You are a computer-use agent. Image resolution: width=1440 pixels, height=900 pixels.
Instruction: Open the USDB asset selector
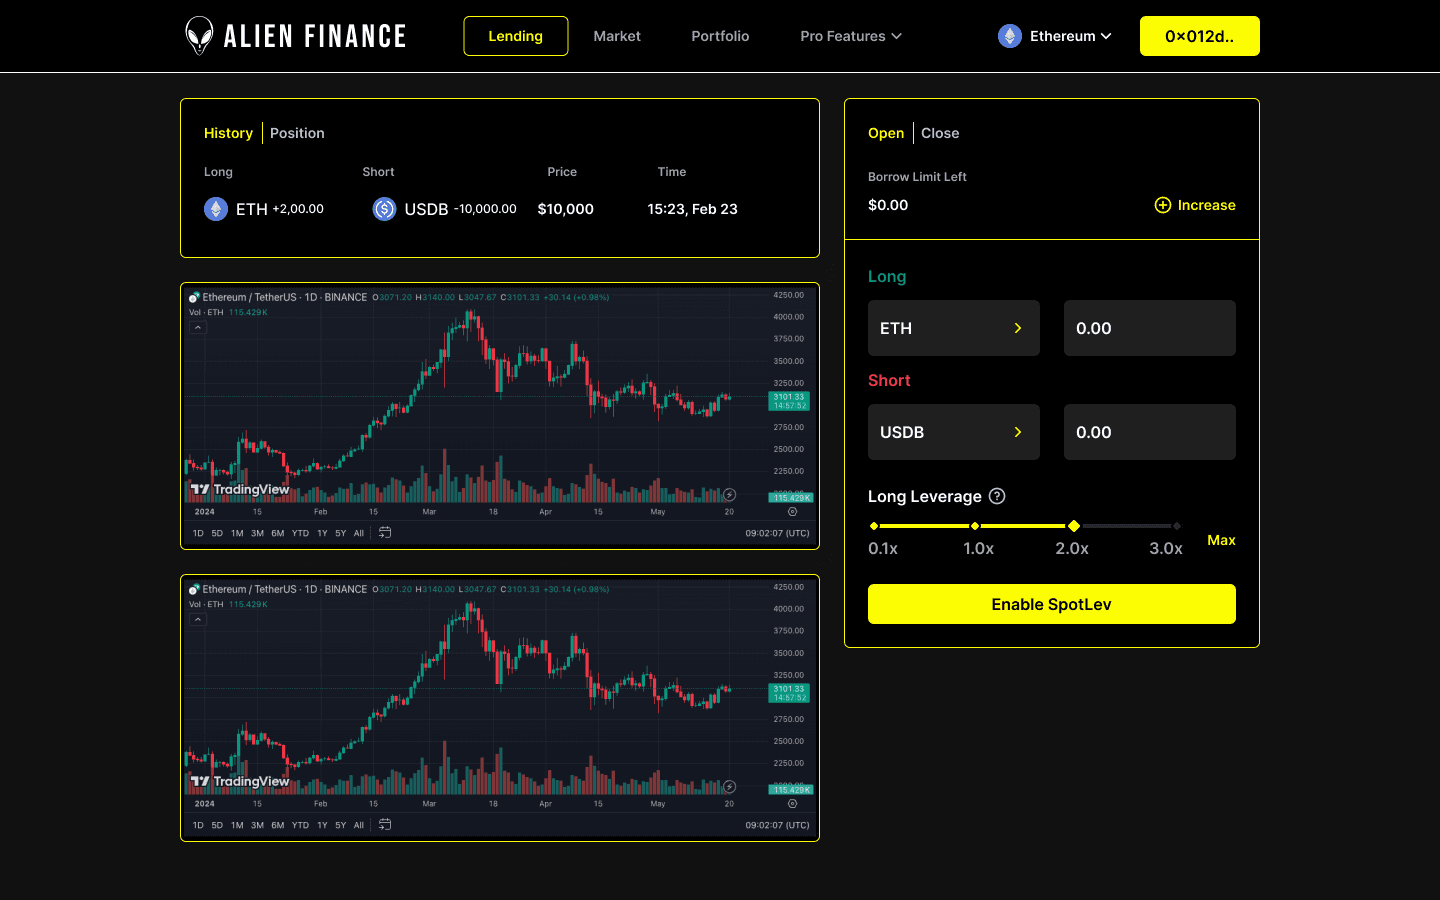point(953,432)
